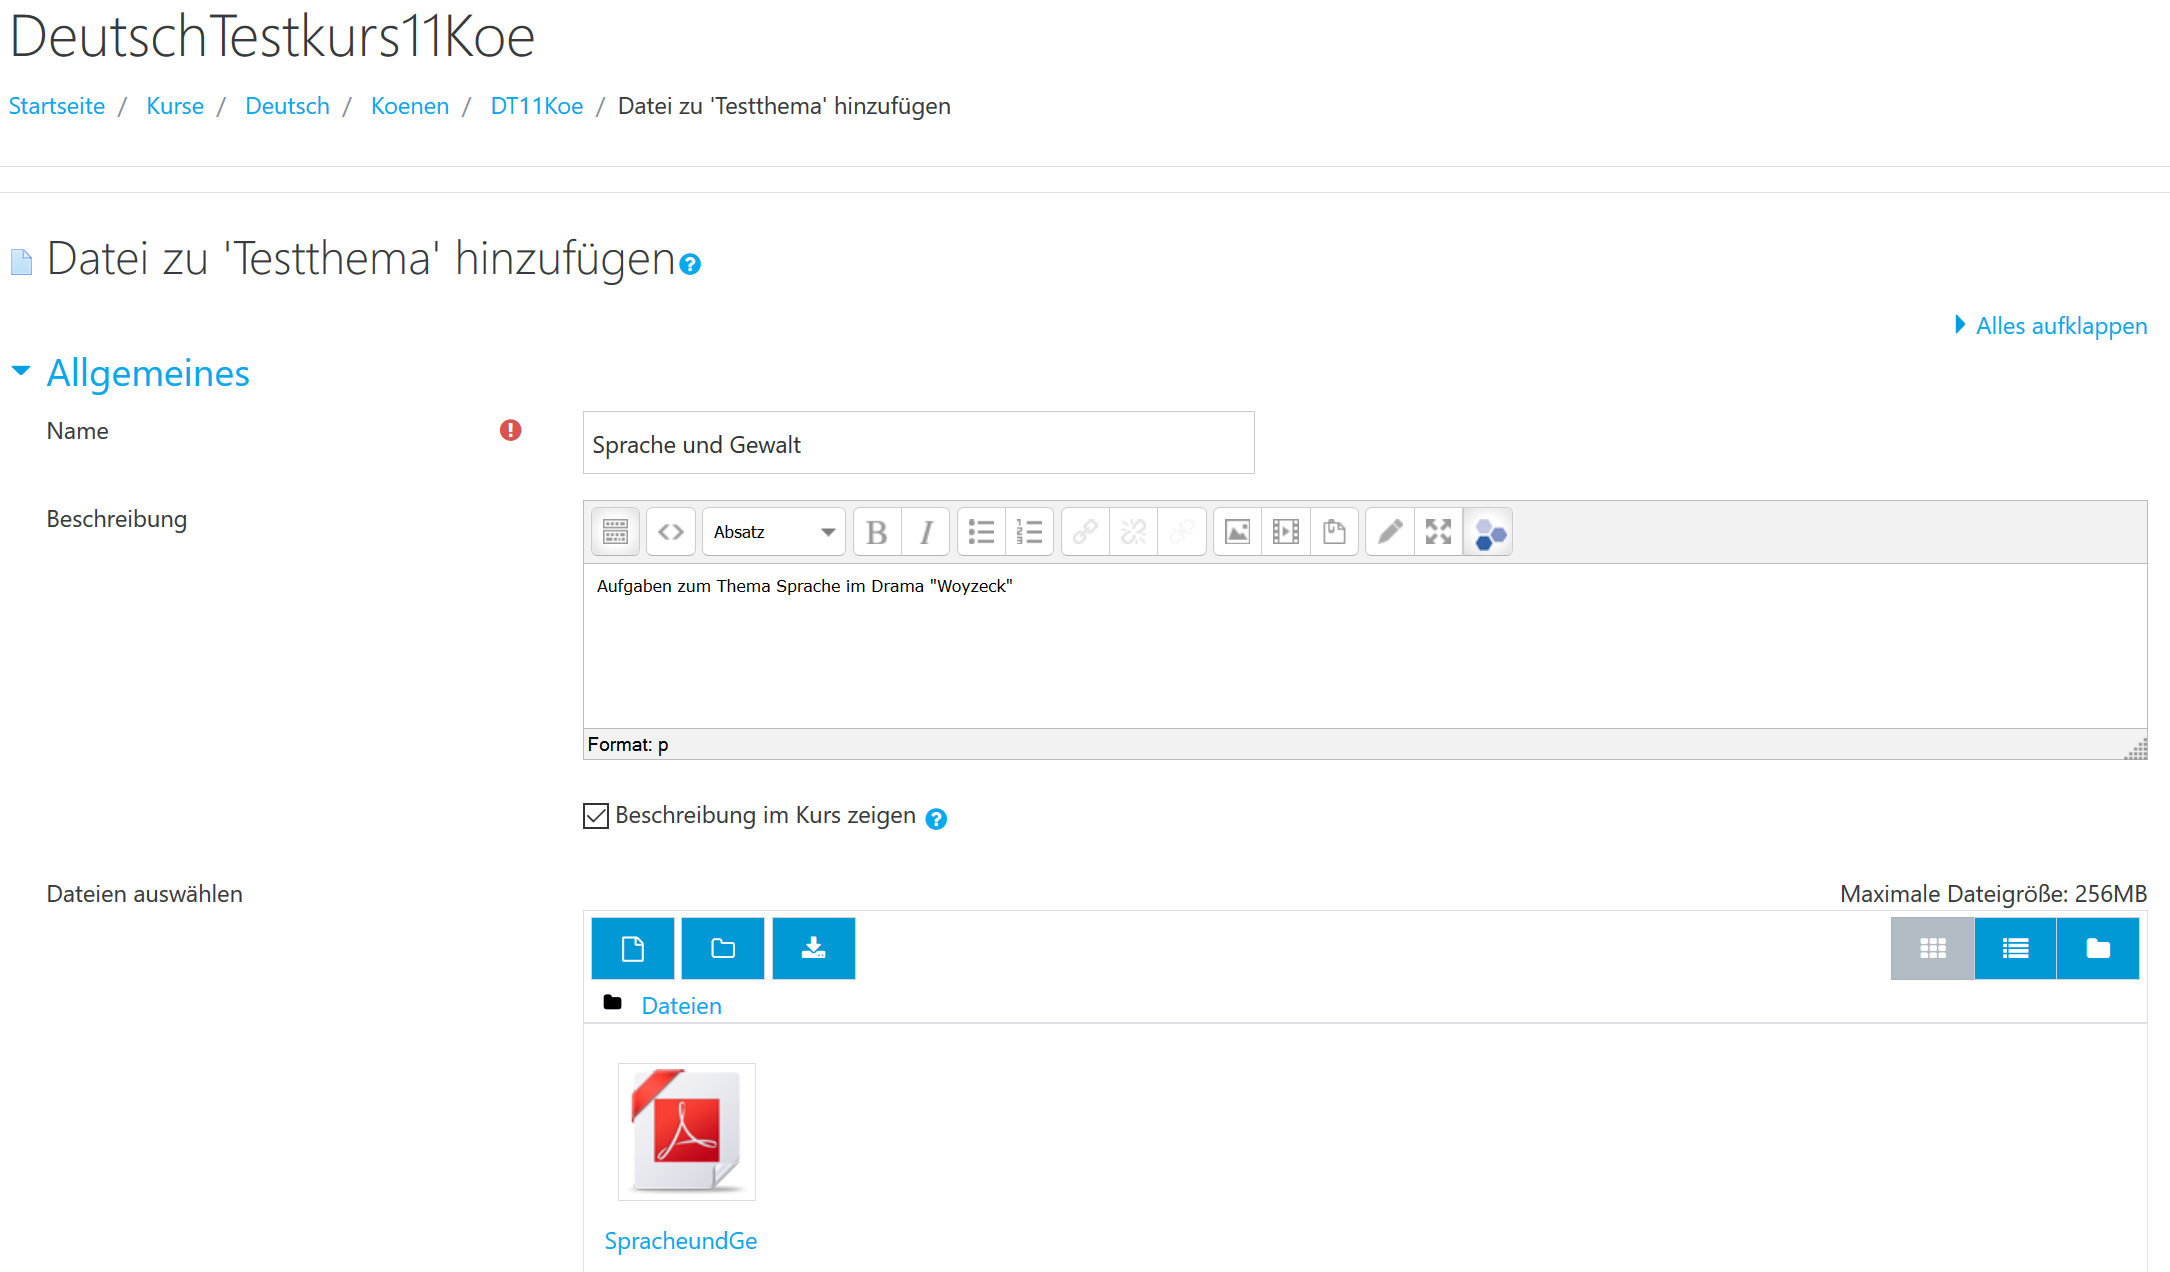Uncheck 'Beschreibung im Kurs zeigen' checkbox
This screenshot has width=2170, height=1272.
point(596,816)
